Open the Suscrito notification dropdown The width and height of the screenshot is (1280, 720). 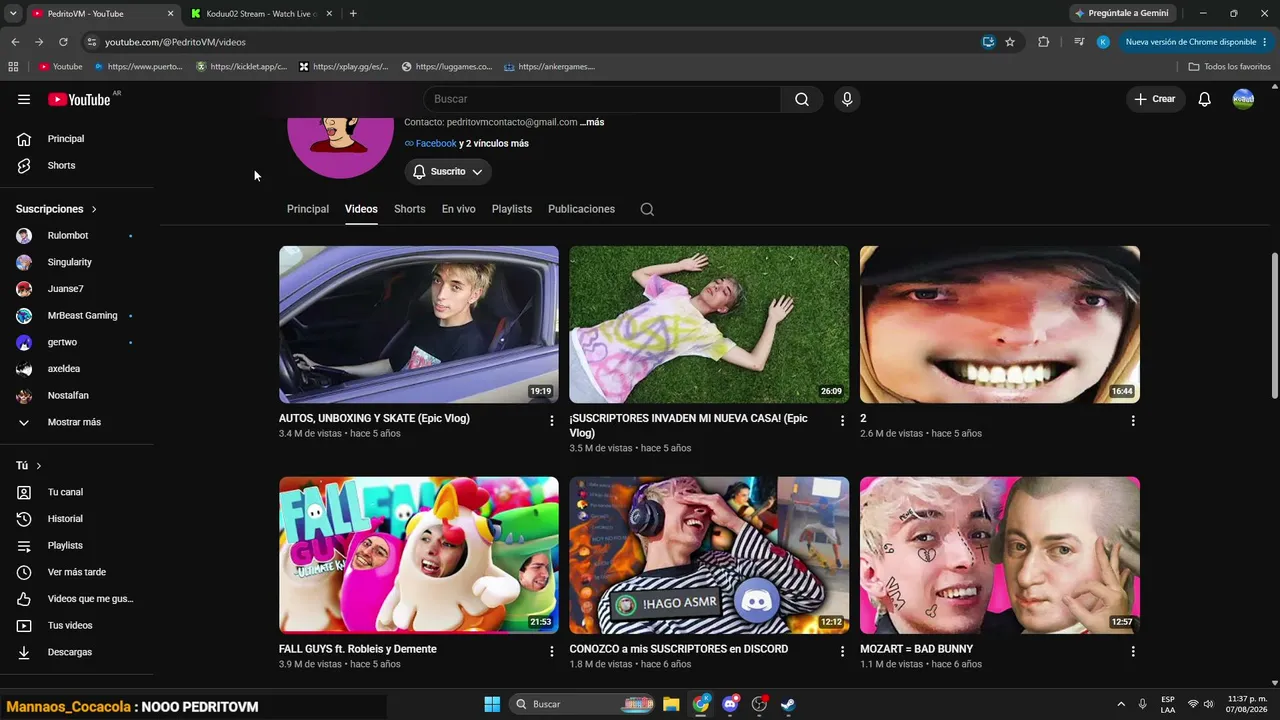[448, 172]
